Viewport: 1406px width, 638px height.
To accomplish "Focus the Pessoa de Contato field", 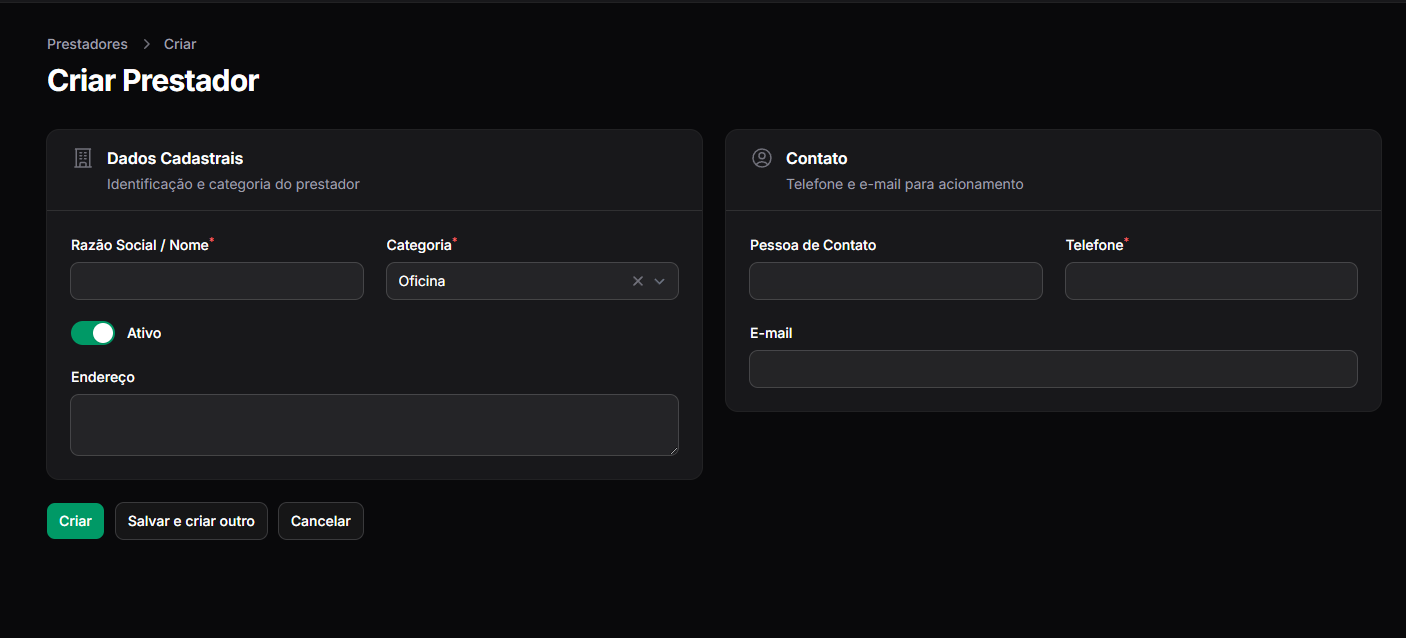I will tap(896, 281).
